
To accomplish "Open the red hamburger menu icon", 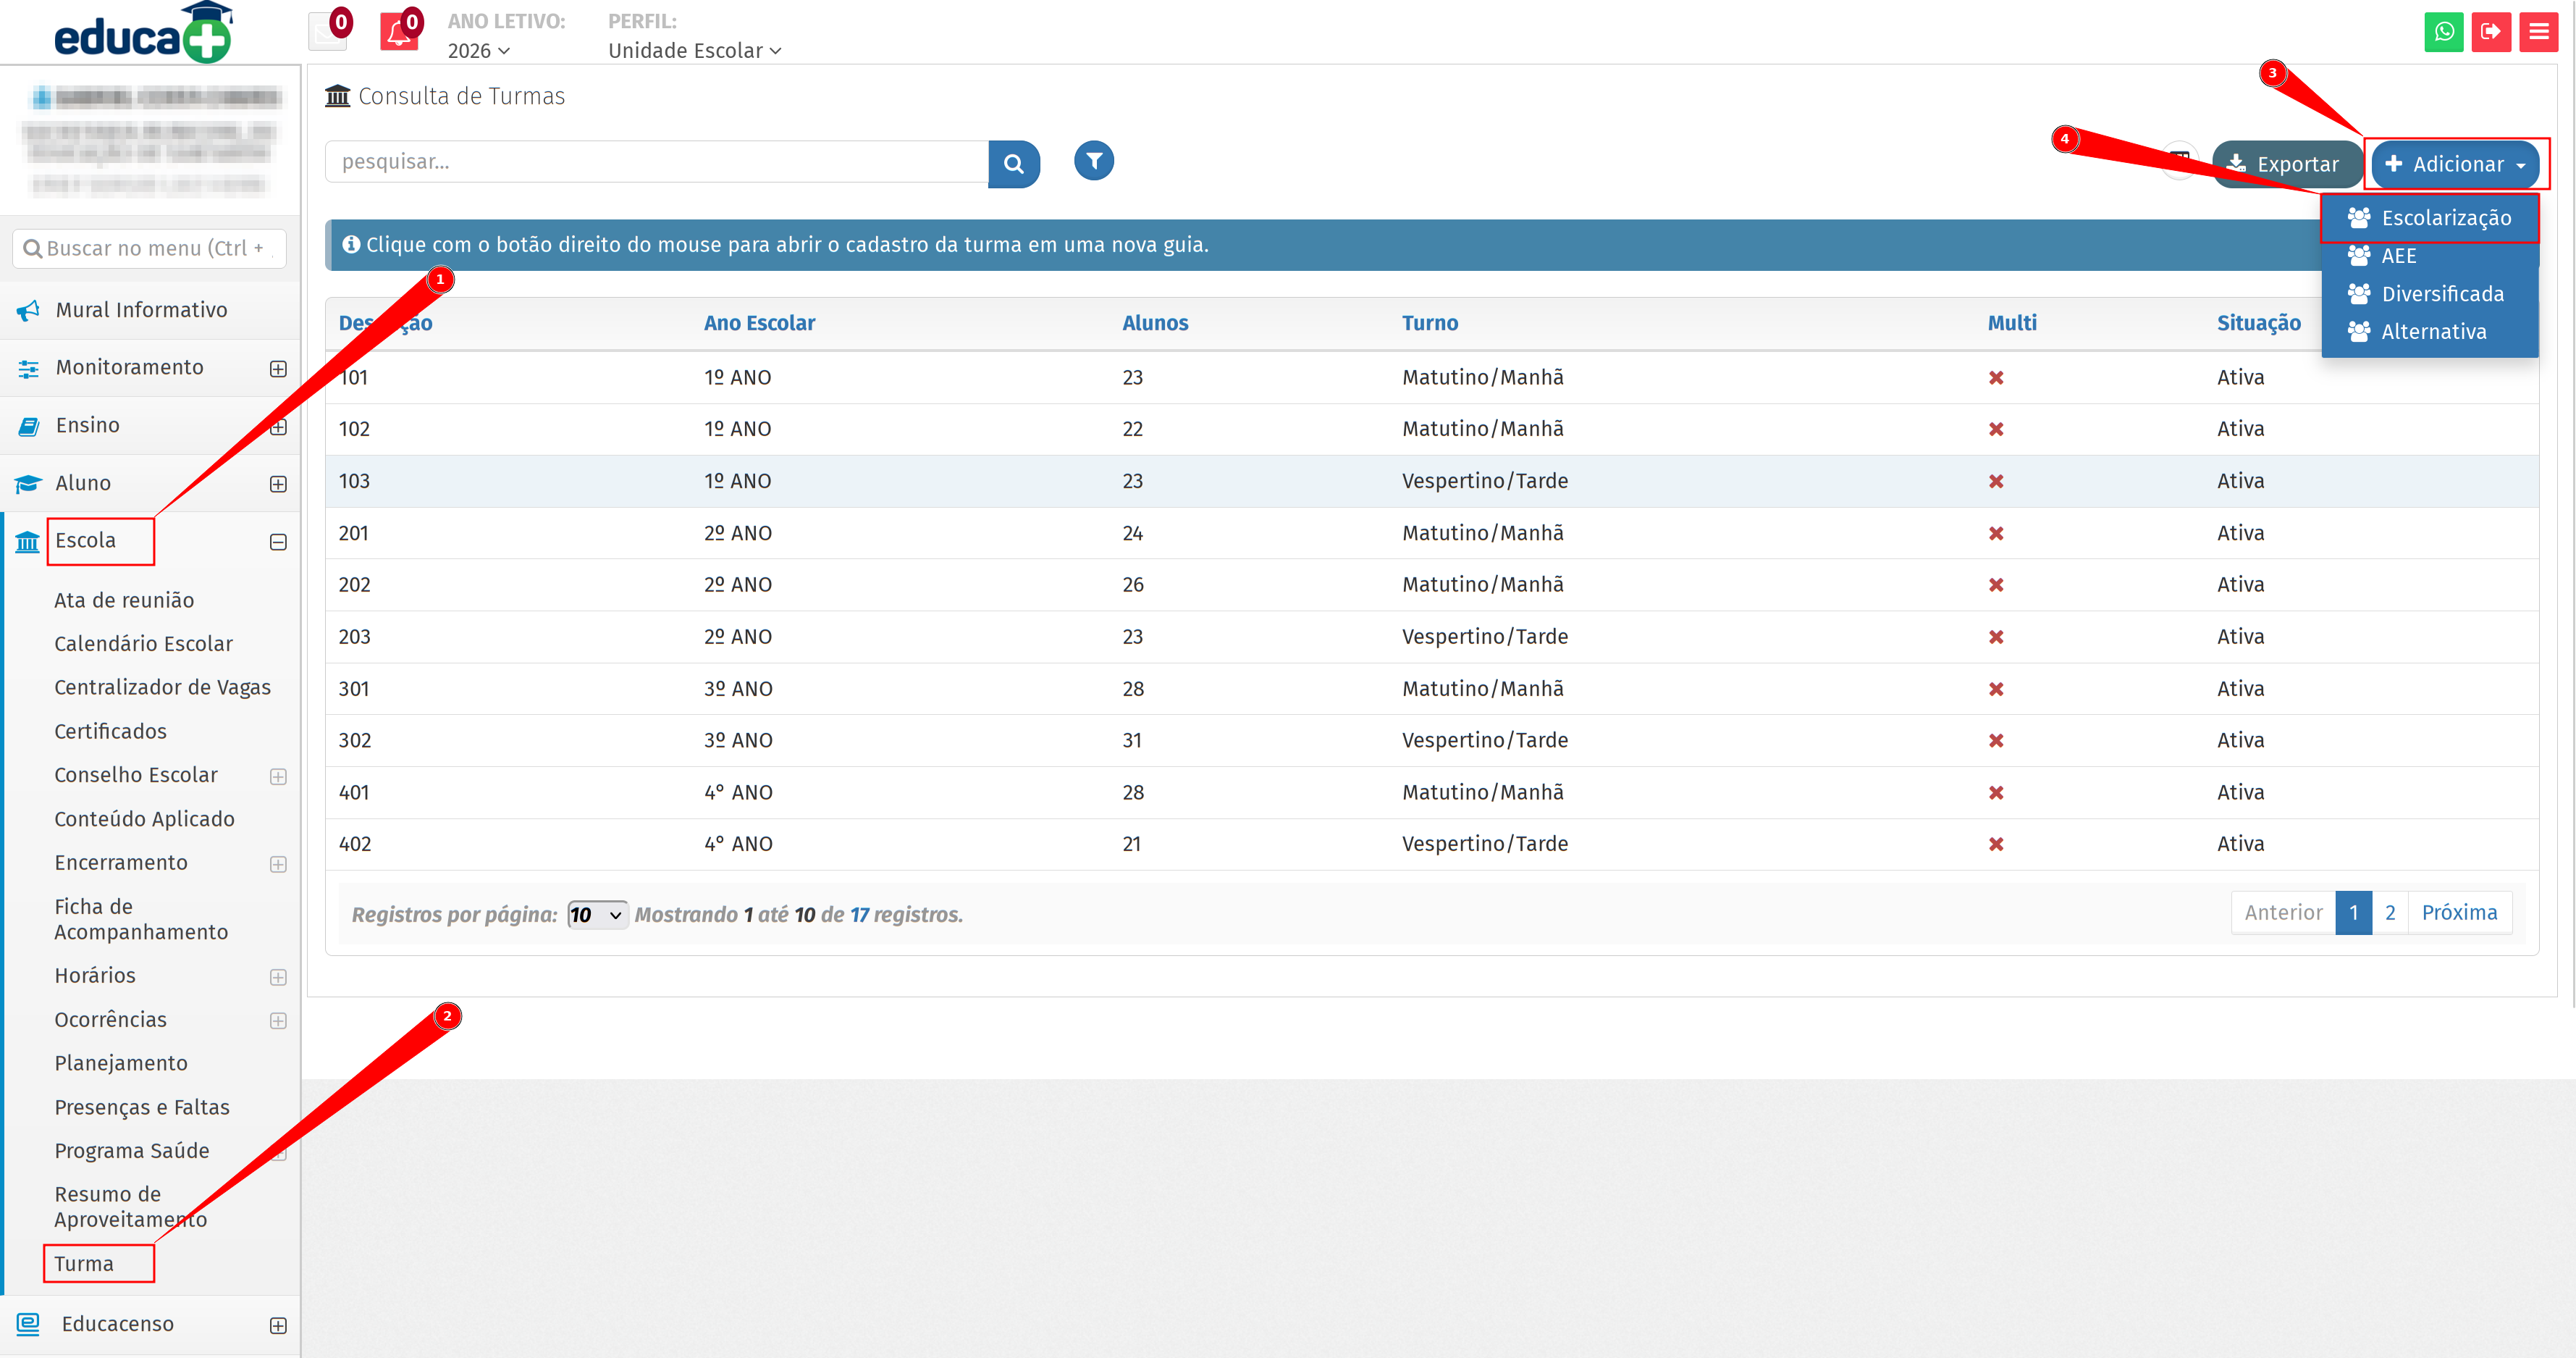I will click(2538, 32).
